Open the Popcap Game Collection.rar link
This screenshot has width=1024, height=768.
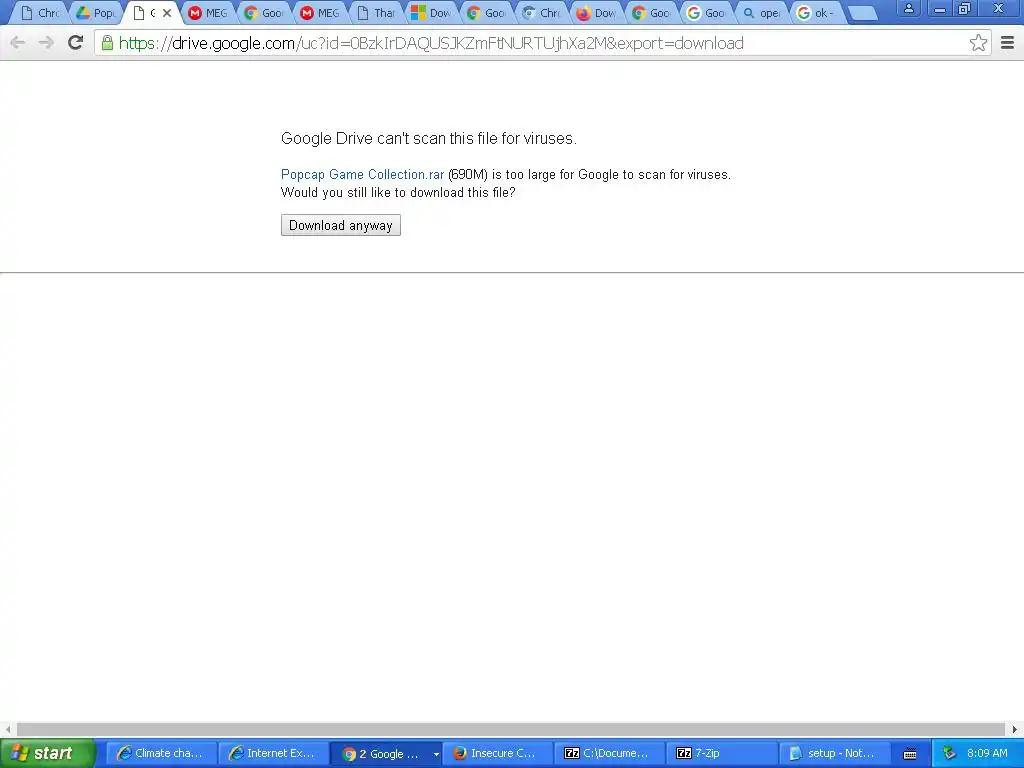coord(362,174)
